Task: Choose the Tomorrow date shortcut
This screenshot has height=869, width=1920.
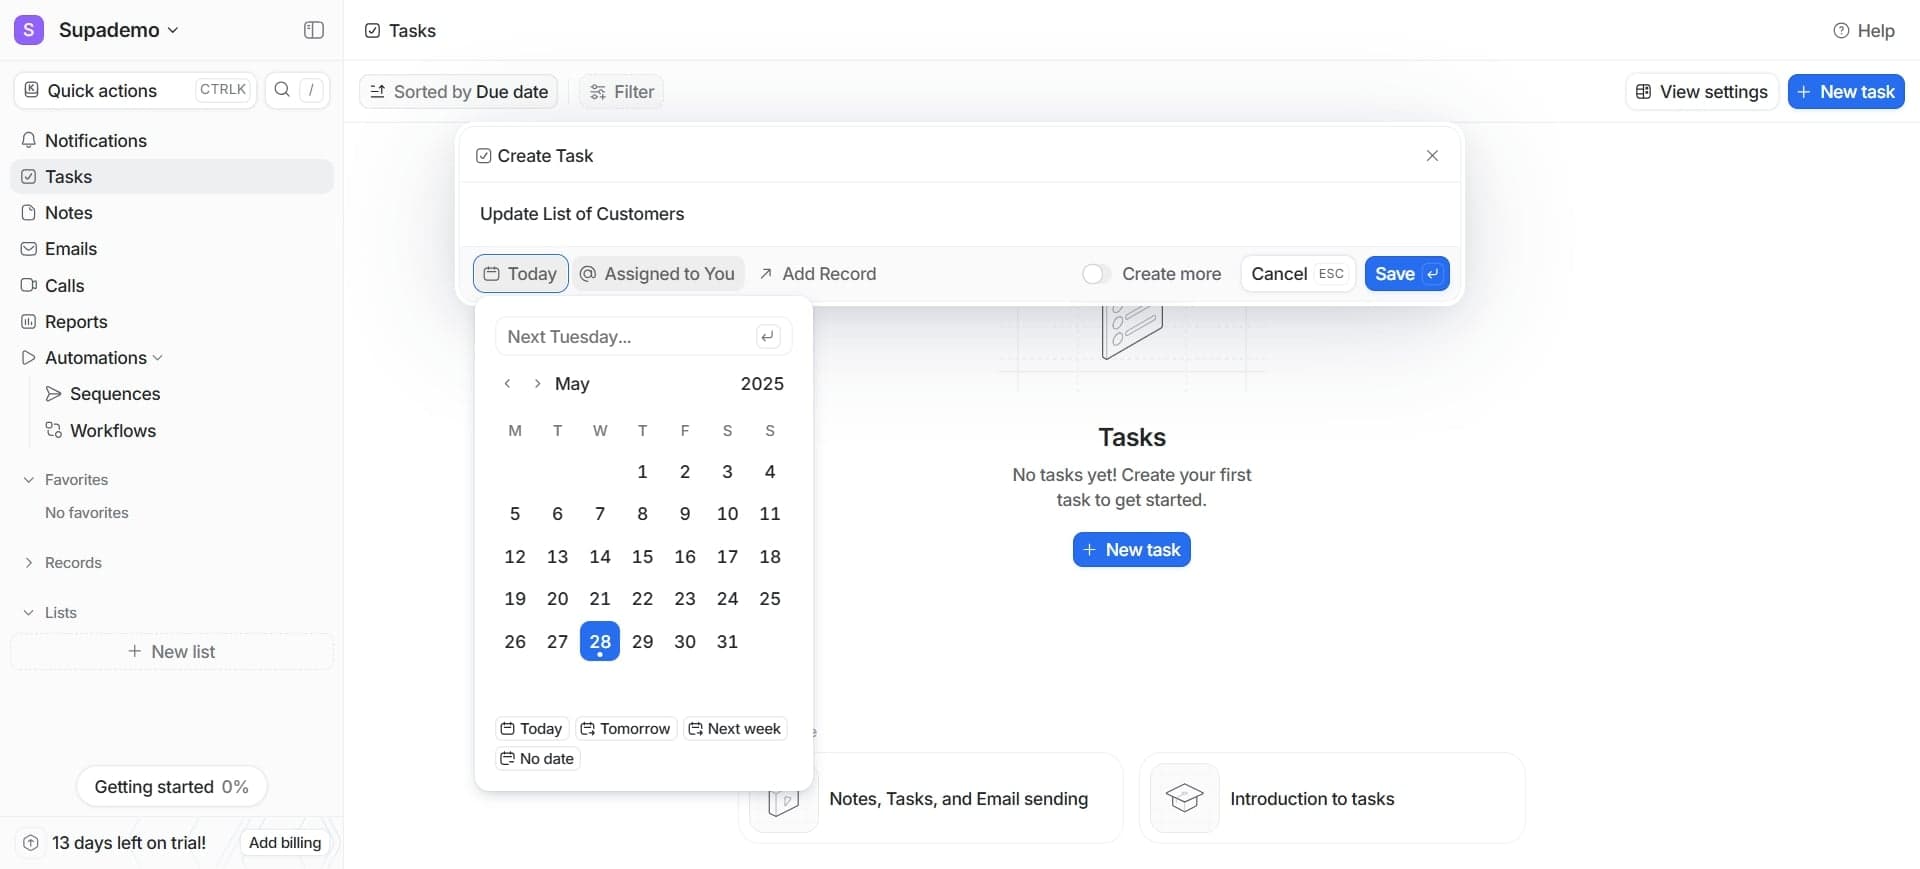Action: pos(626,729)
